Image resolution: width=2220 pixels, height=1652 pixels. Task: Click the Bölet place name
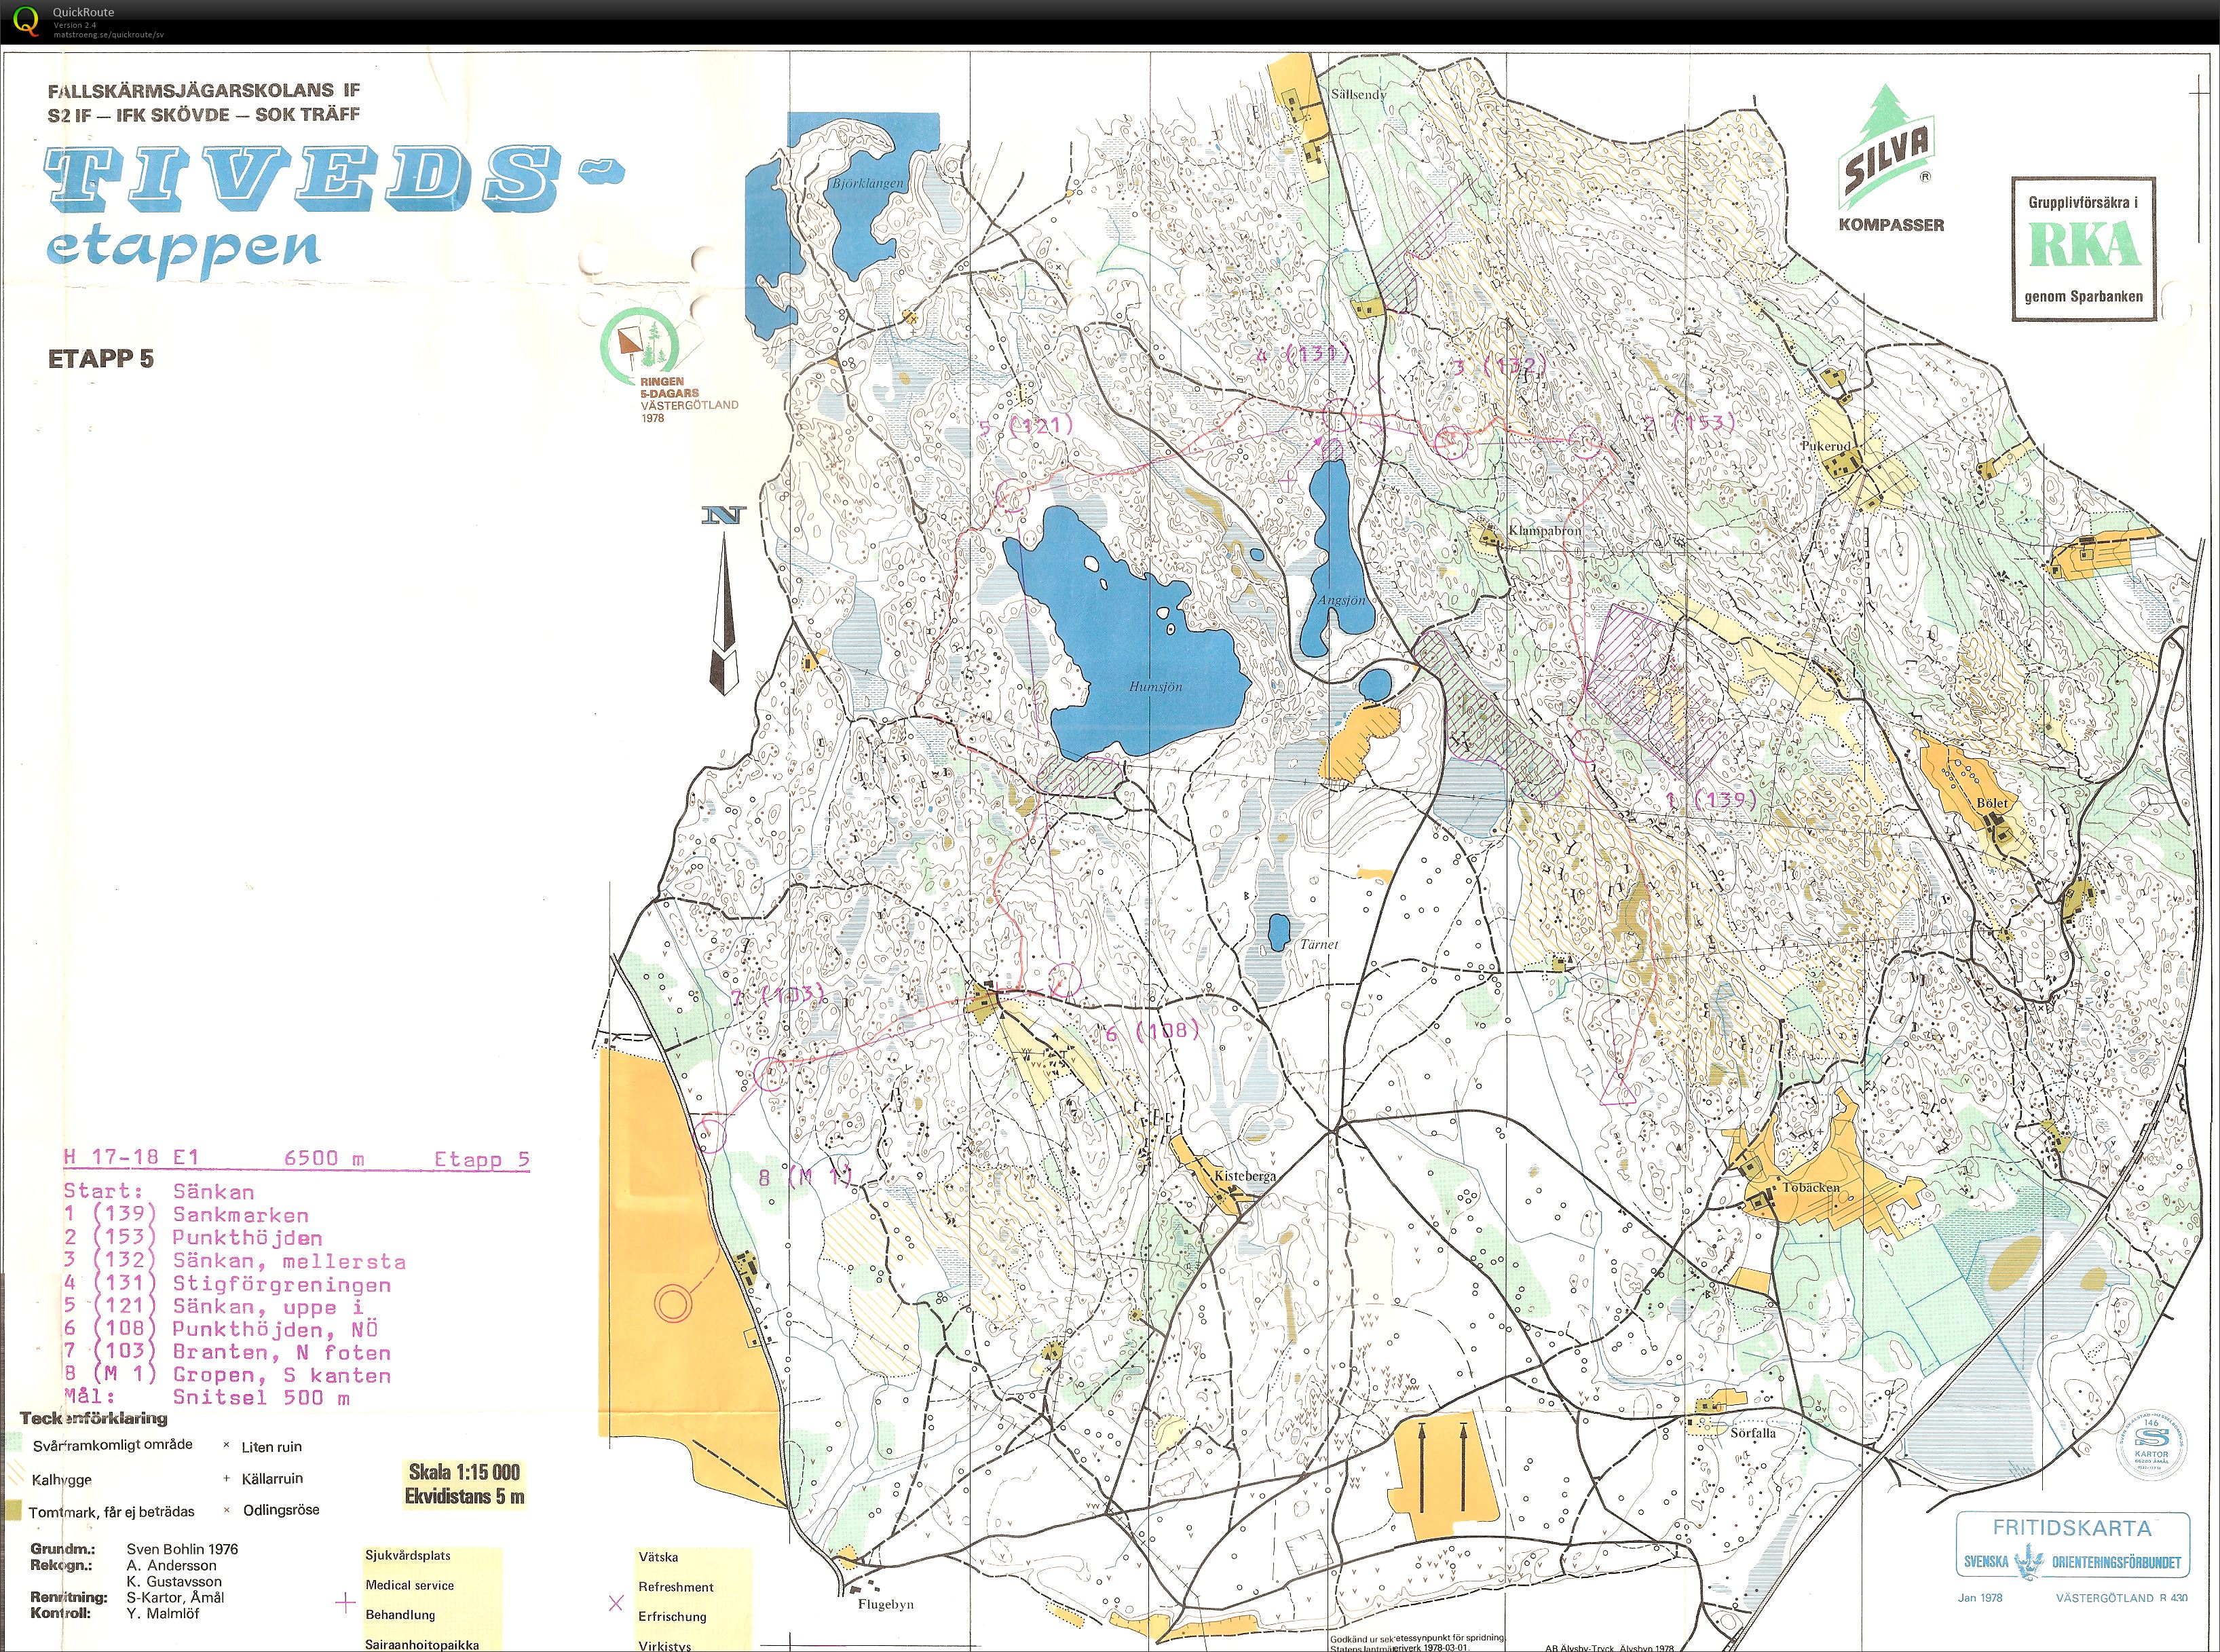coord(1992,803)
